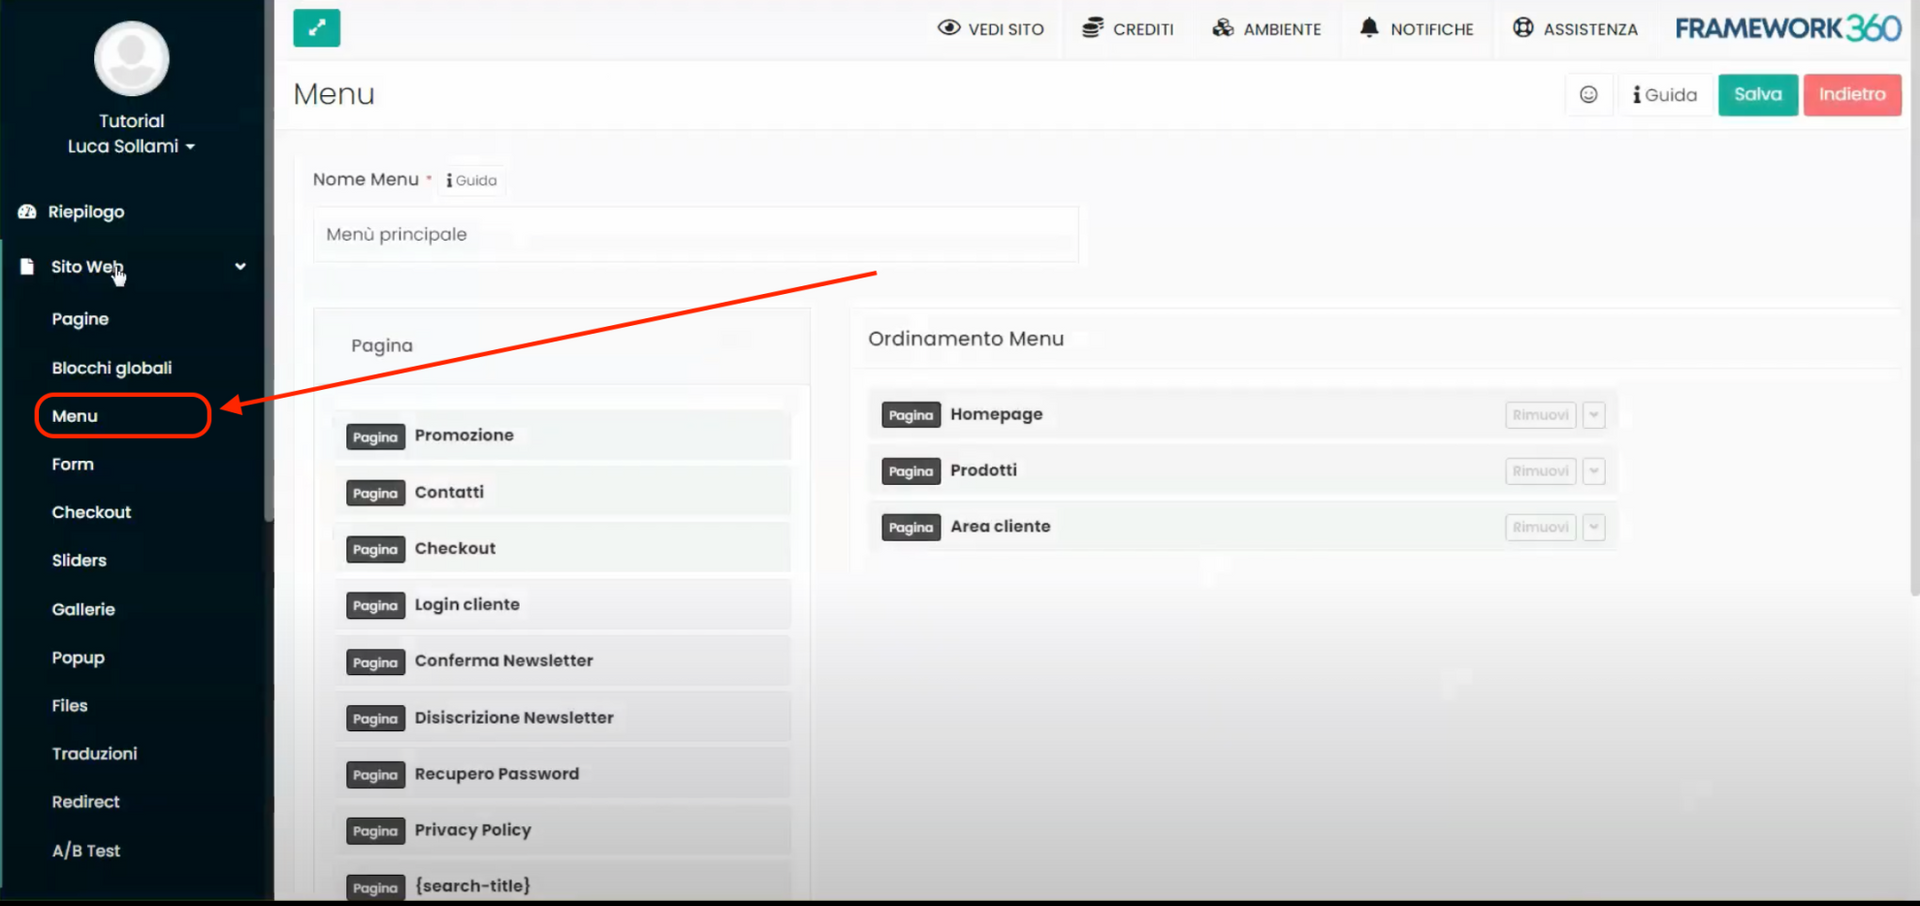
Task: Click the Nome Menu input field
Action: [x=695, y=234]
